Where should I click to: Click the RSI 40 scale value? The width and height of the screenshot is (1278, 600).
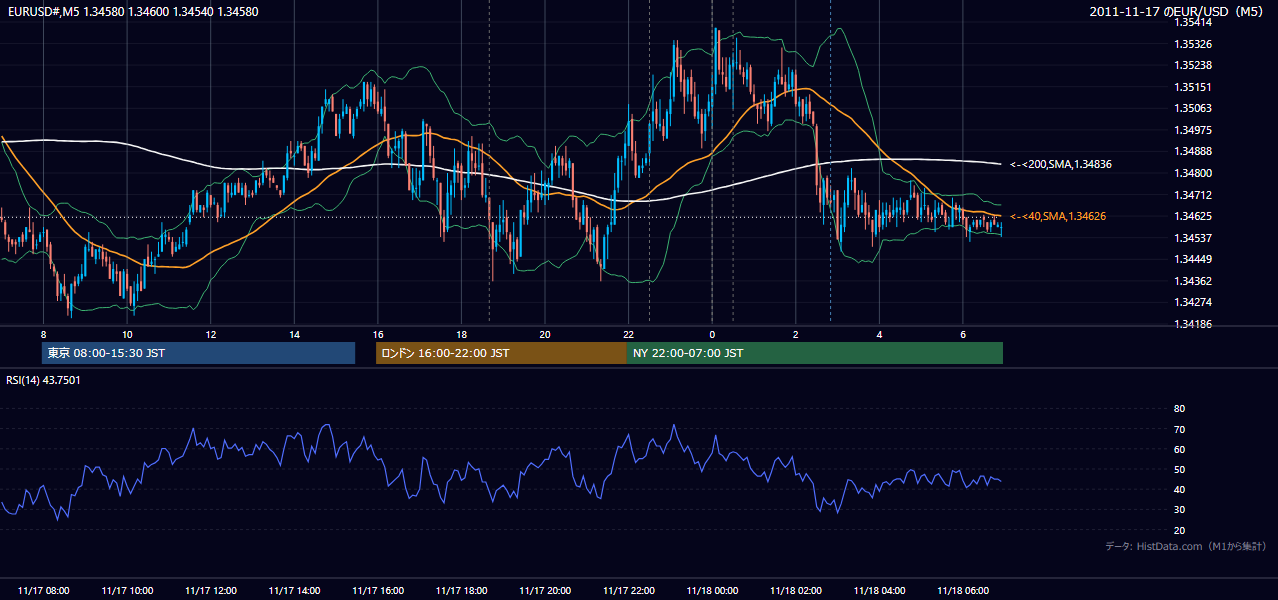(1179, 489)
